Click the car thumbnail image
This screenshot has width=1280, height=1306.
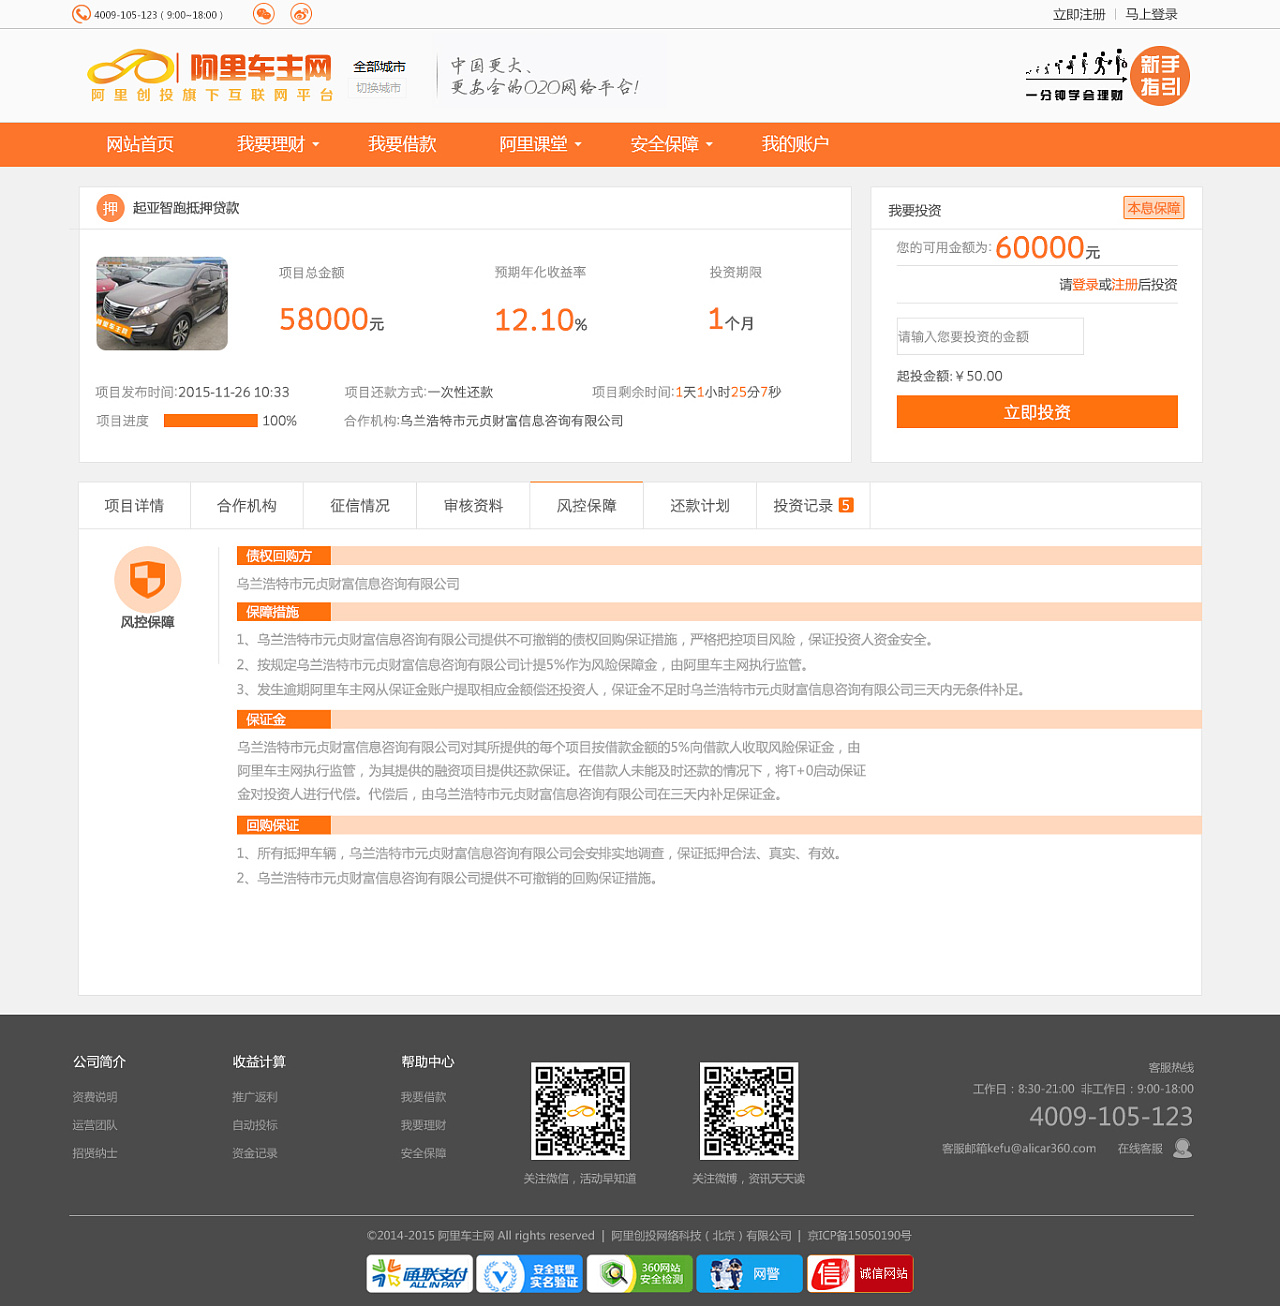tap(162, 304)
